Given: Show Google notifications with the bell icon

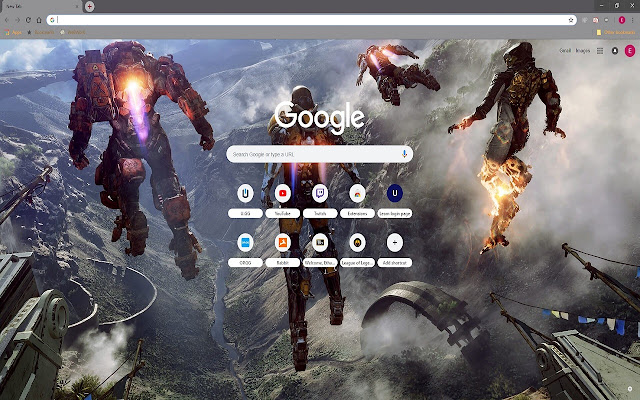Looking at the screenshot, I should click(x=615, y=51).
